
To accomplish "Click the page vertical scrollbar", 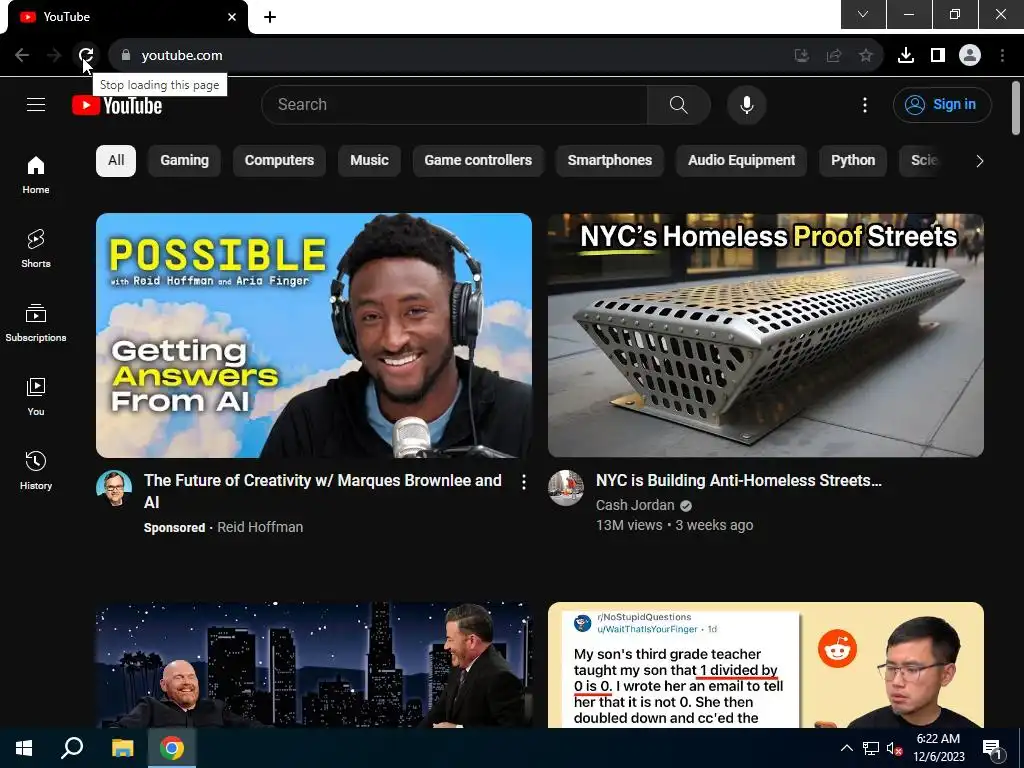I will click(1016, 108).
